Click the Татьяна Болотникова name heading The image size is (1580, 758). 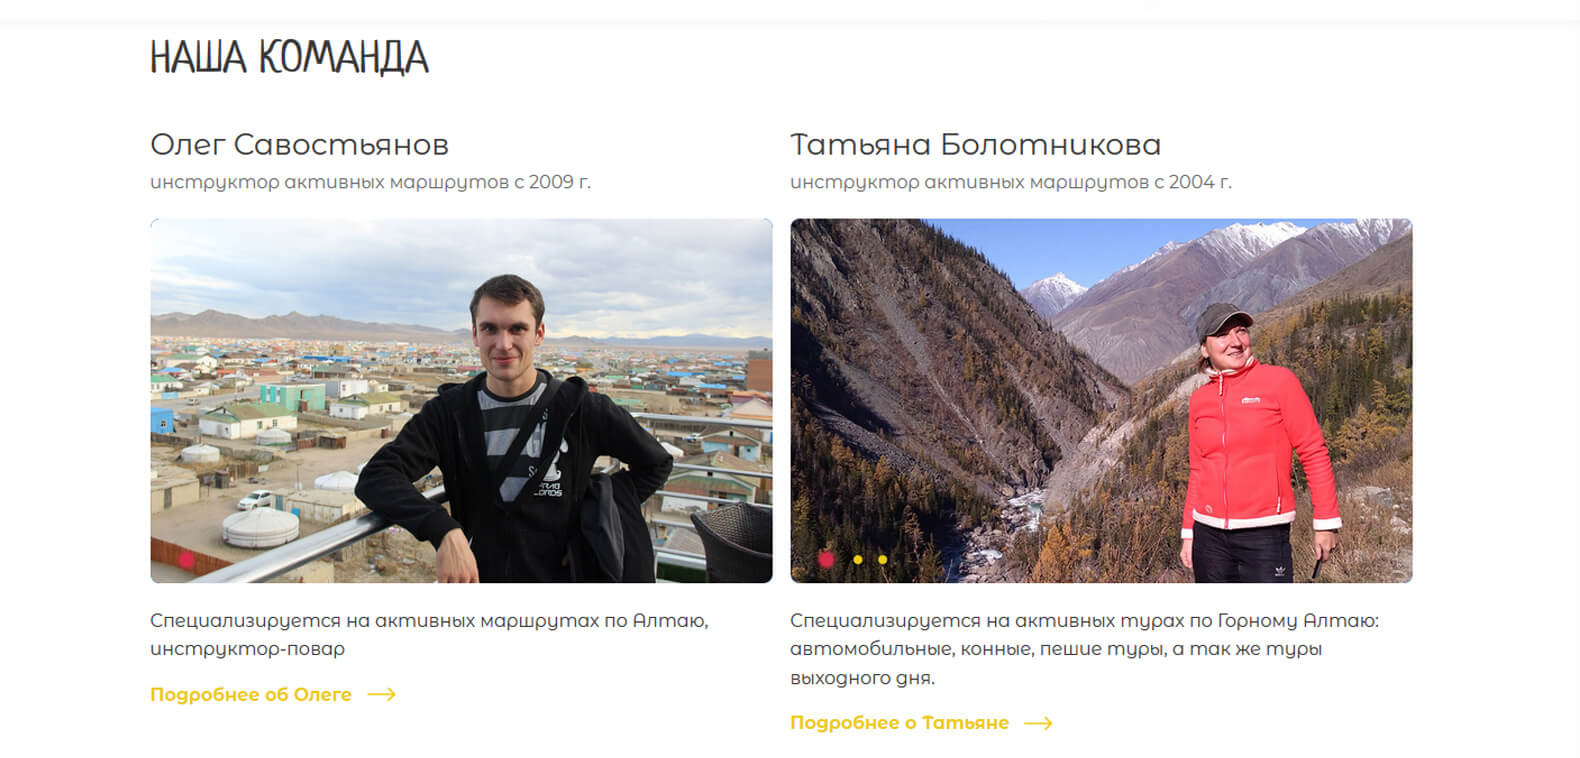pyautogui.click(x=975, y=145)
